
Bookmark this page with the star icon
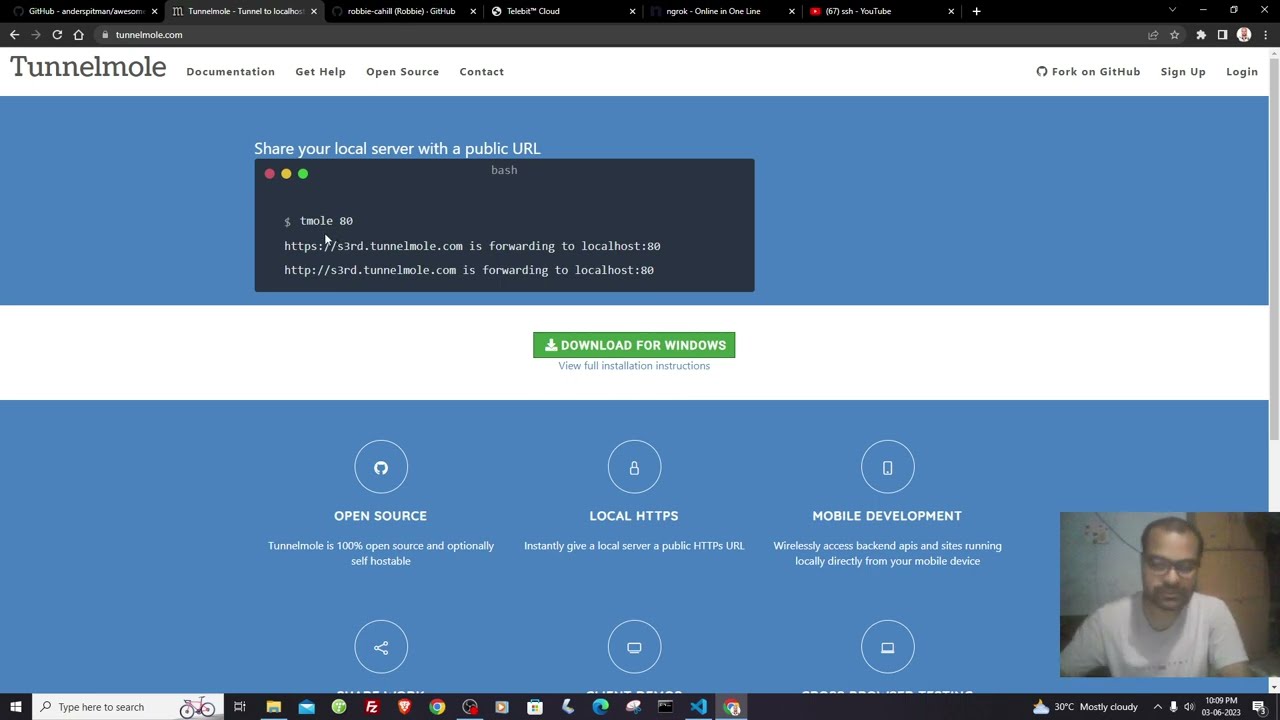1174,35
